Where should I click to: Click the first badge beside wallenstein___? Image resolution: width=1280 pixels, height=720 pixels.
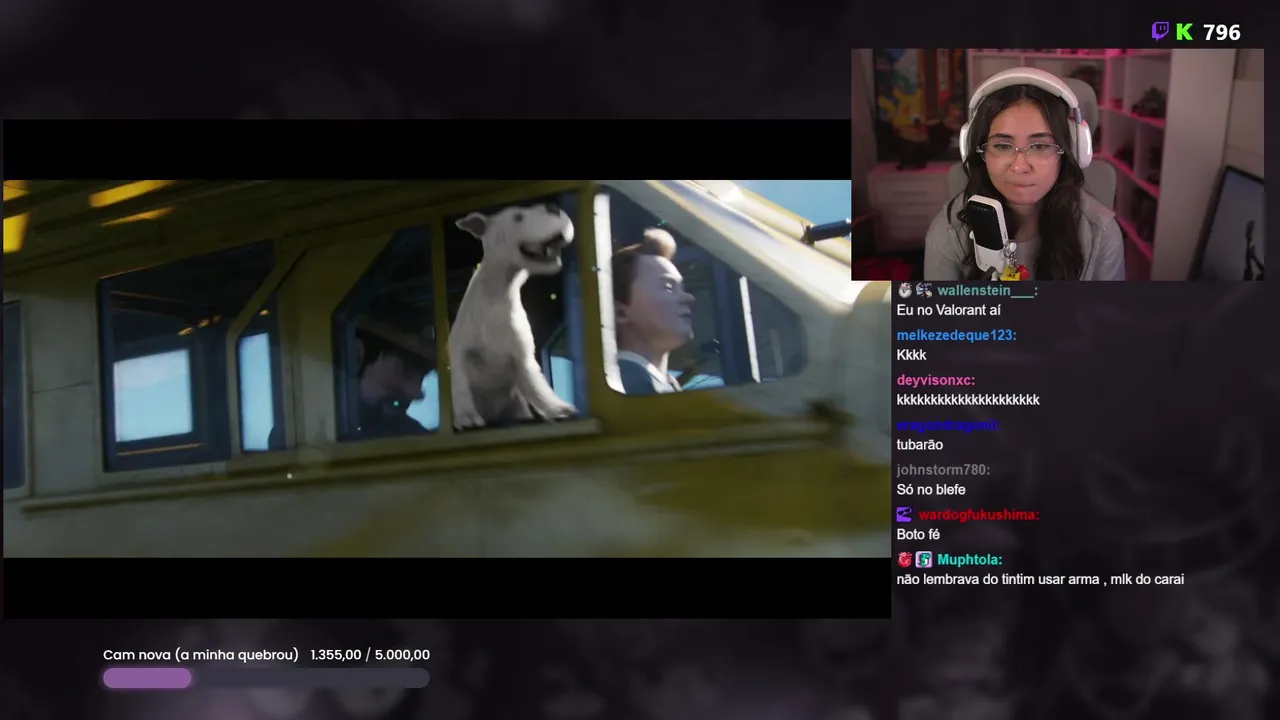point(905,290)
